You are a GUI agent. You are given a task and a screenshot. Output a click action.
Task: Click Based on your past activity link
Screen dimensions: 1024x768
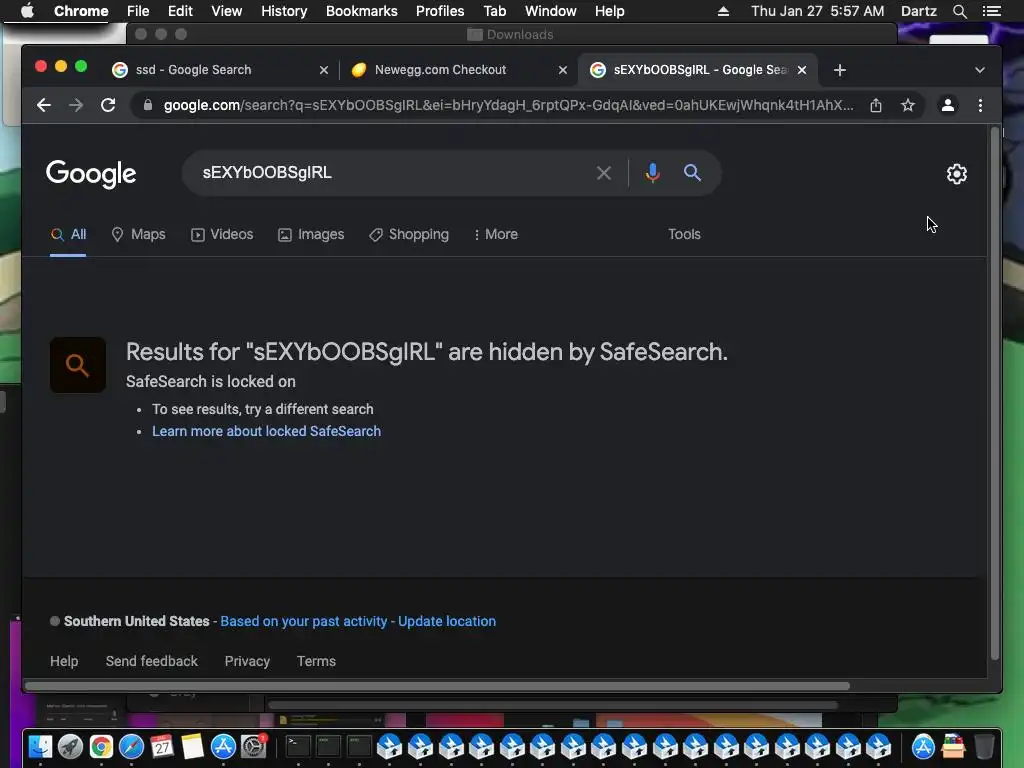(304, 621)
